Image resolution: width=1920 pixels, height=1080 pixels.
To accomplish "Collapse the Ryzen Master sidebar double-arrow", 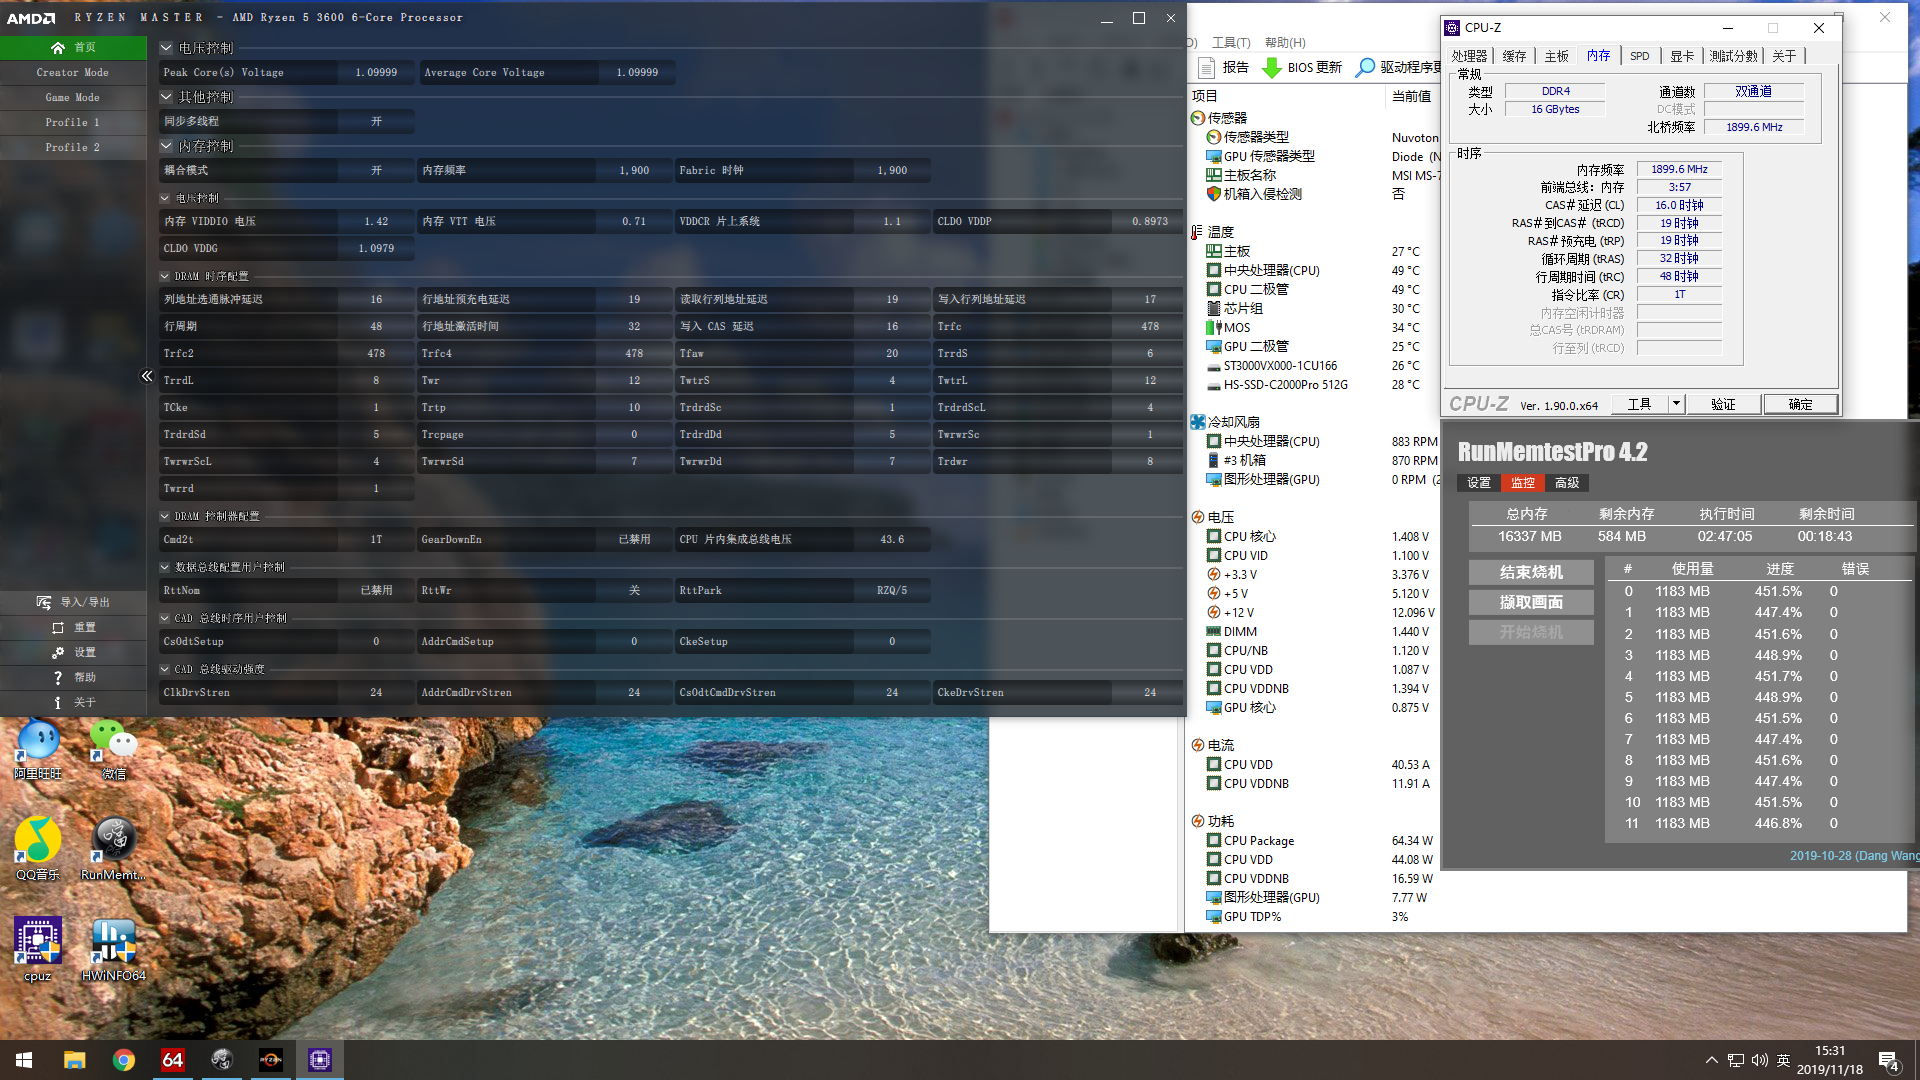I will coord(147,376).
